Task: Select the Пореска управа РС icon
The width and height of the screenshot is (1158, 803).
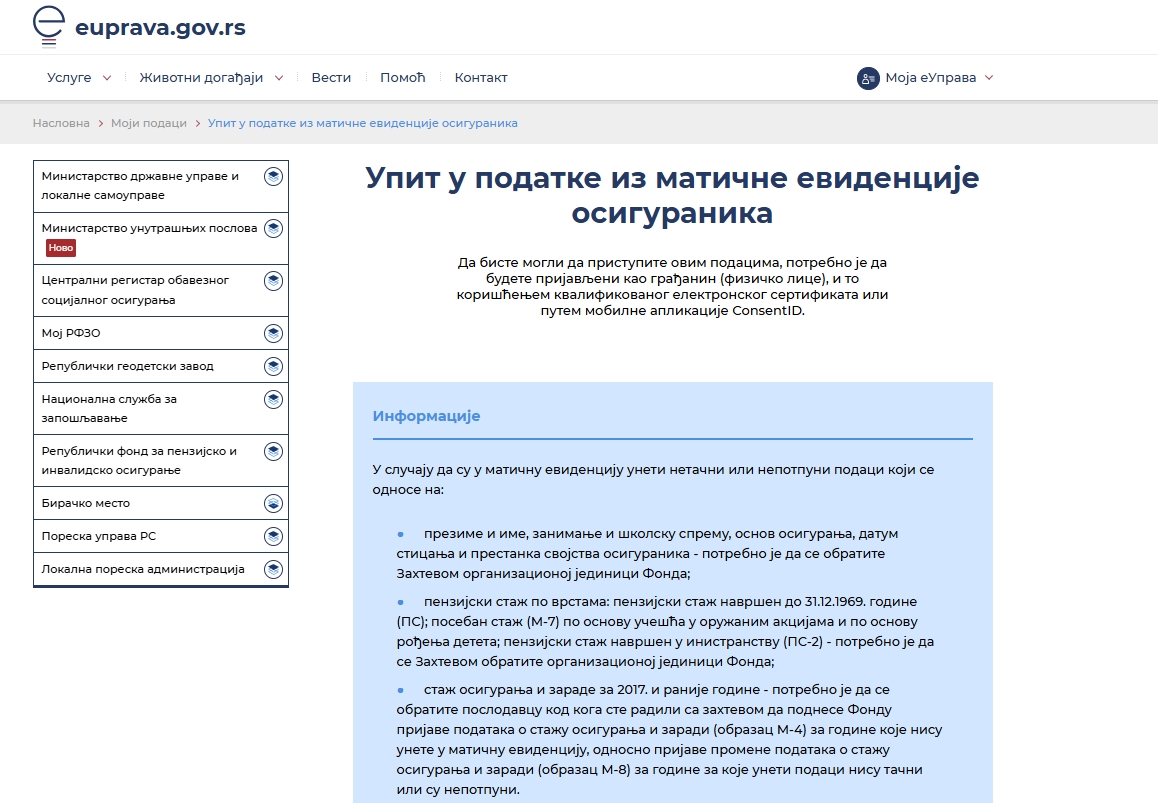Action: (x=272, y=535)
